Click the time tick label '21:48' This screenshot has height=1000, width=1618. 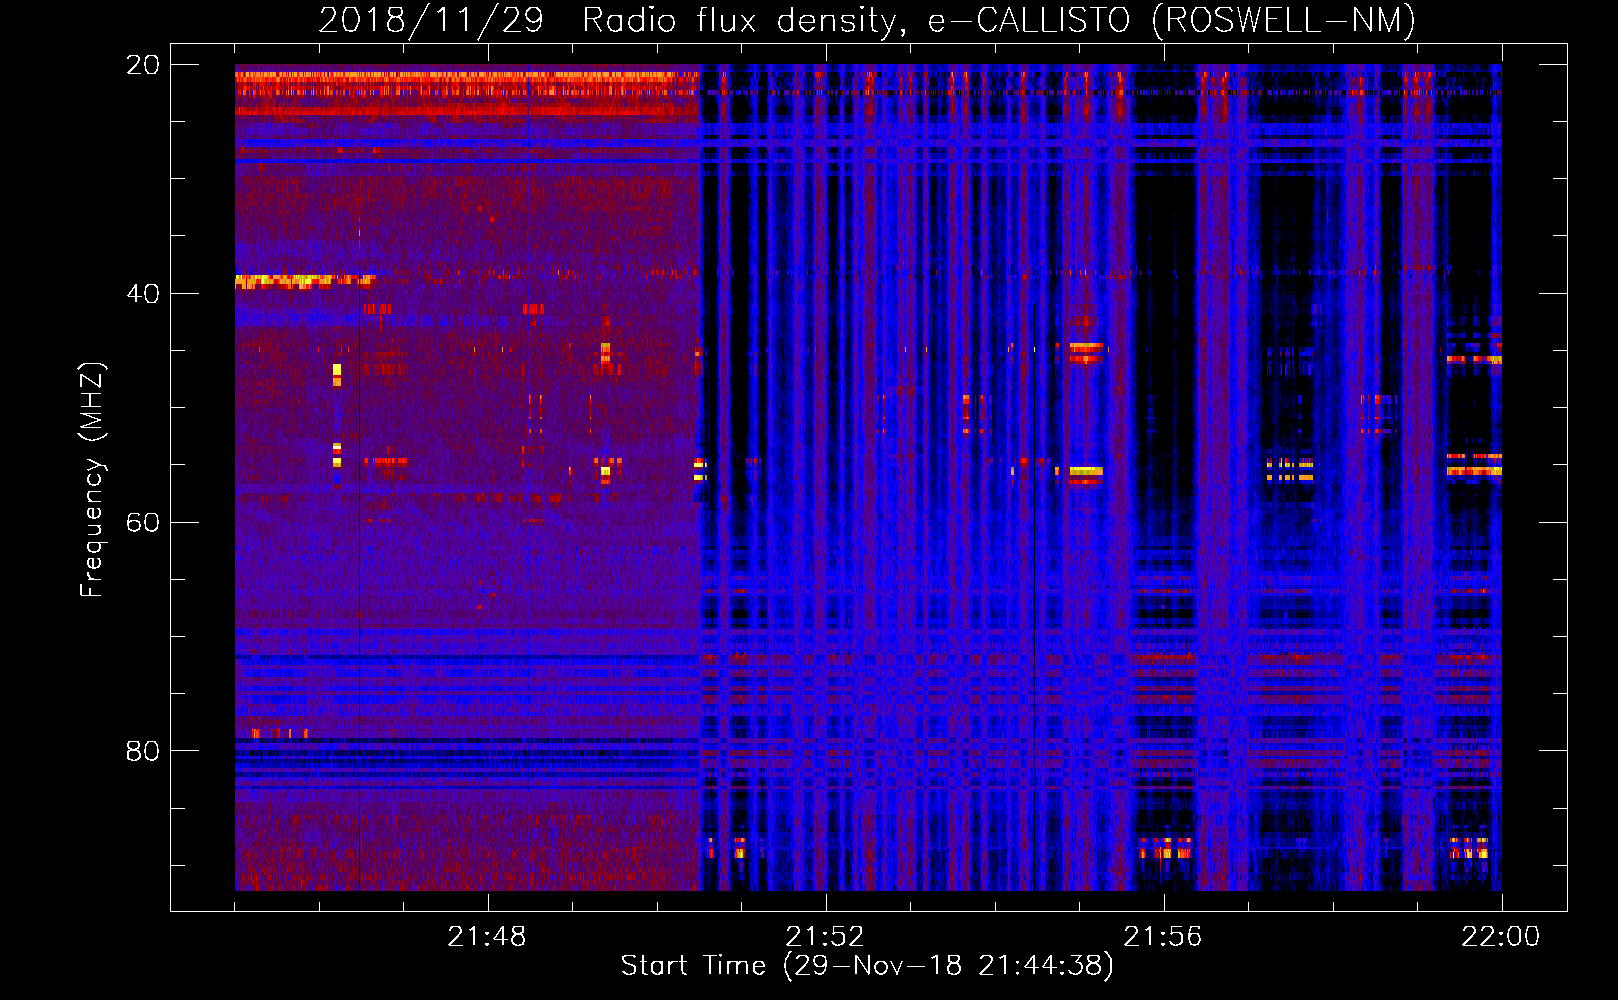click(487, 937)
